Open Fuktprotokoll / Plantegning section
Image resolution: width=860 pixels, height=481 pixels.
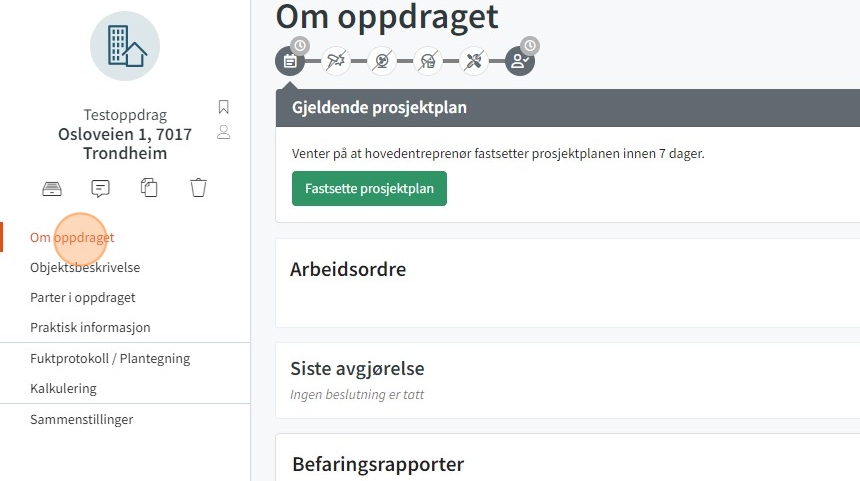(x=110, y=359)
